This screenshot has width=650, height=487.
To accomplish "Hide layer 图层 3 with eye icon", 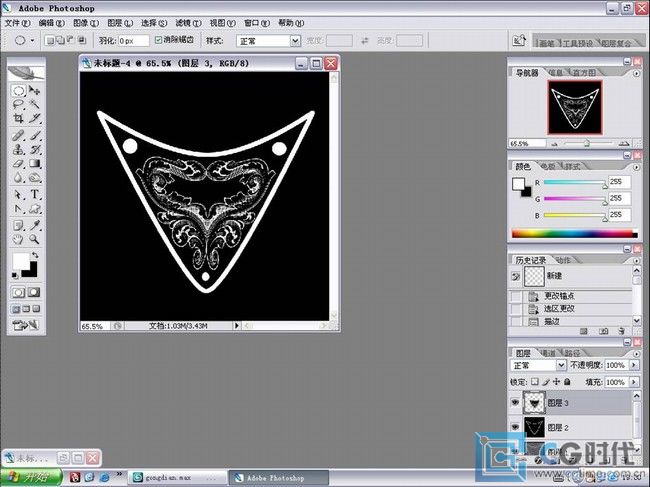I will pos(515,402).
